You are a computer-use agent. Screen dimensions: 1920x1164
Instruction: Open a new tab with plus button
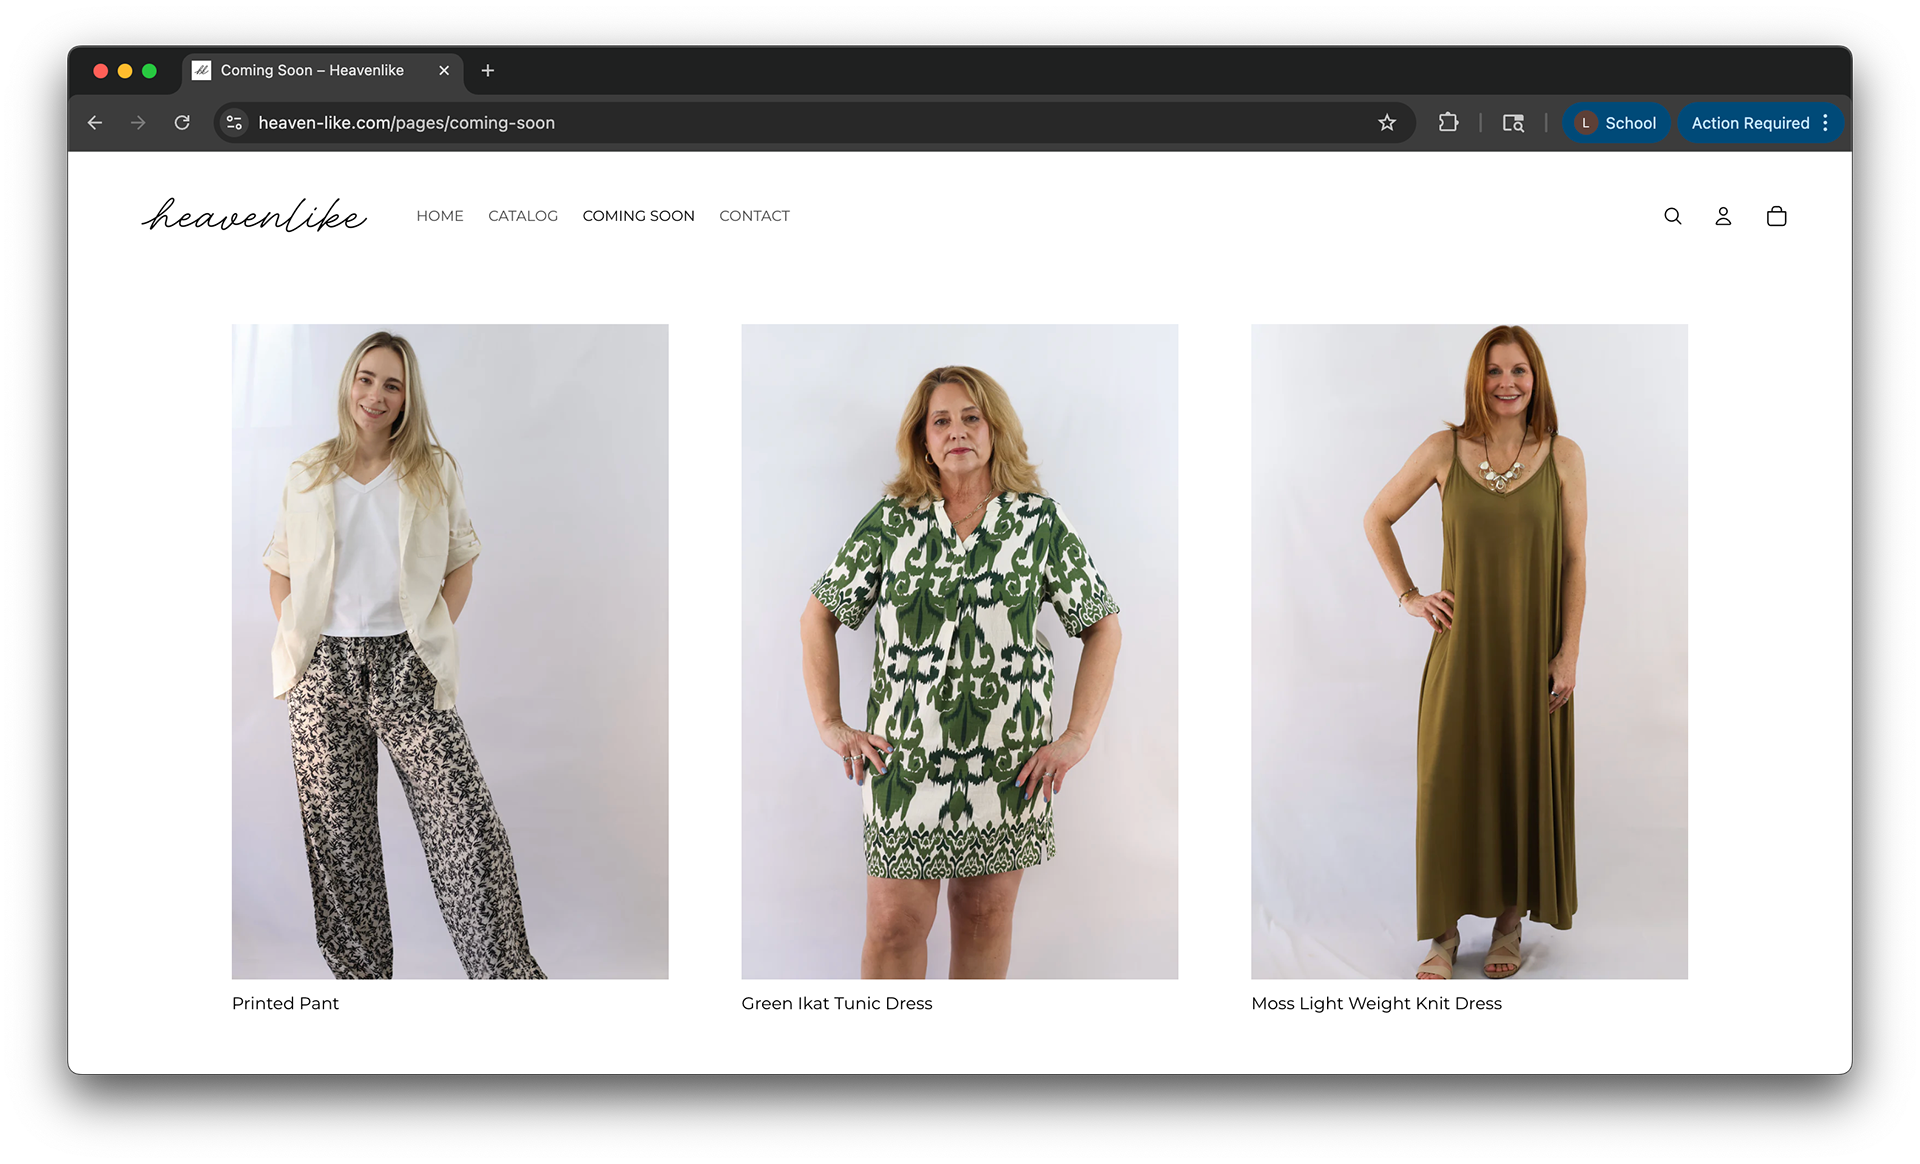(x=488, y=70)
